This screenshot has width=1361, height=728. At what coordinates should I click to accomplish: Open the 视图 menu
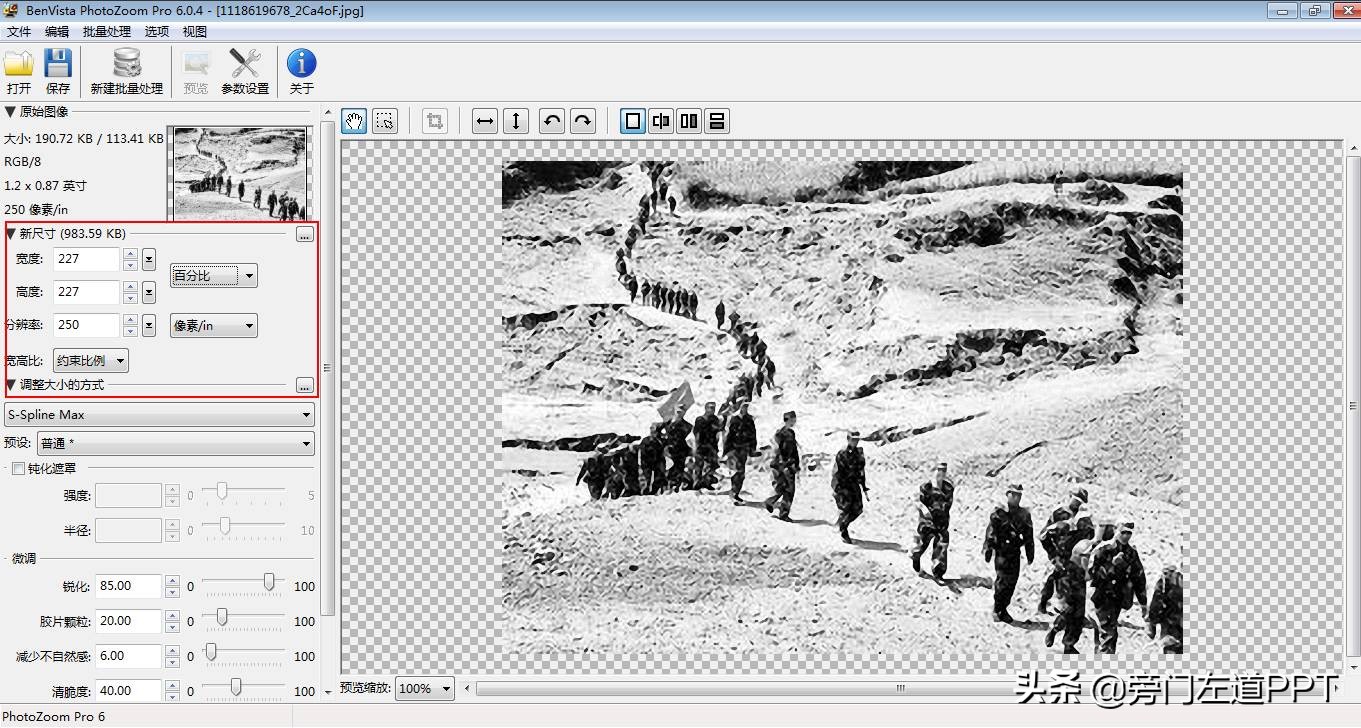(195, 32)
